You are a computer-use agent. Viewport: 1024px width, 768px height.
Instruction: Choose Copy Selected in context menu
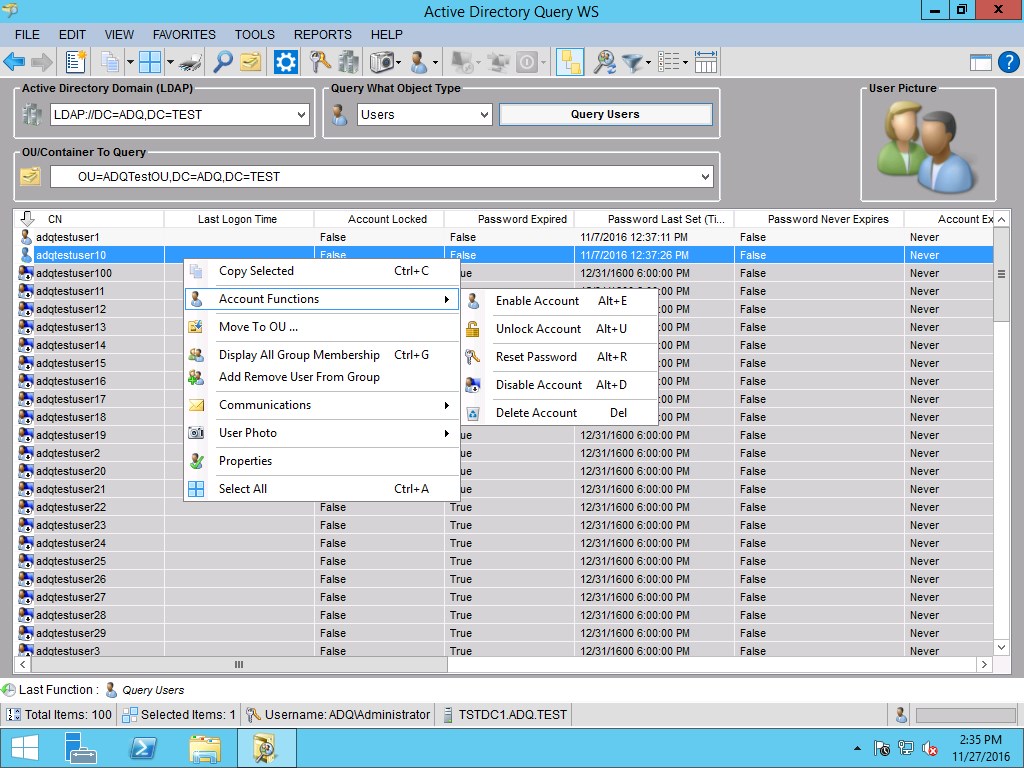322,271
